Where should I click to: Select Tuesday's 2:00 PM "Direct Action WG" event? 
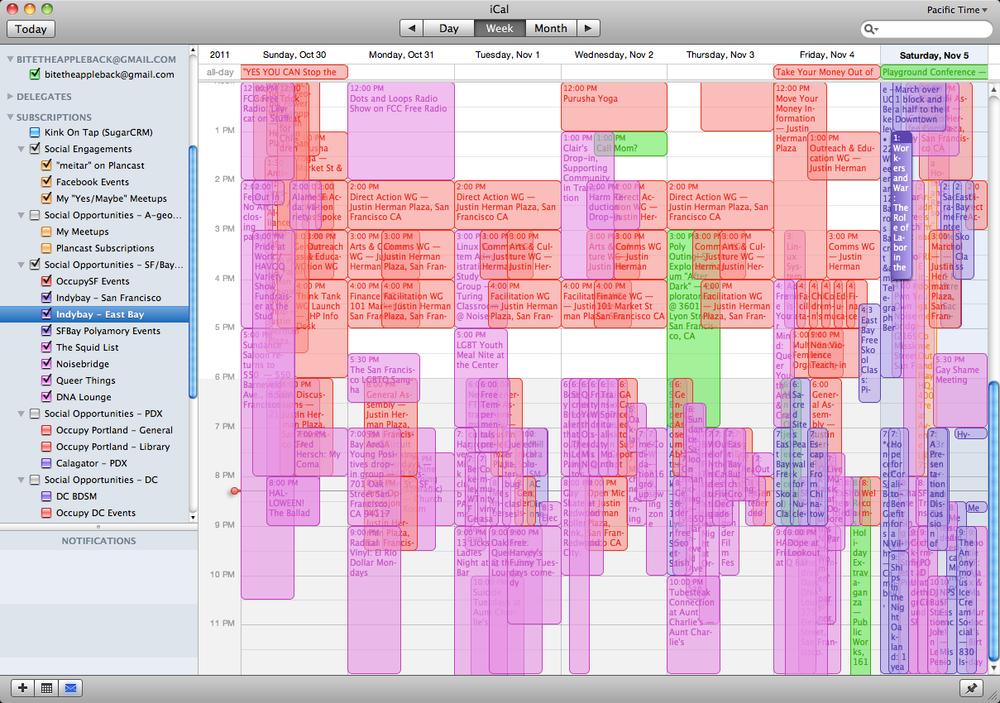pyautogui.click(x=507, y=205)
